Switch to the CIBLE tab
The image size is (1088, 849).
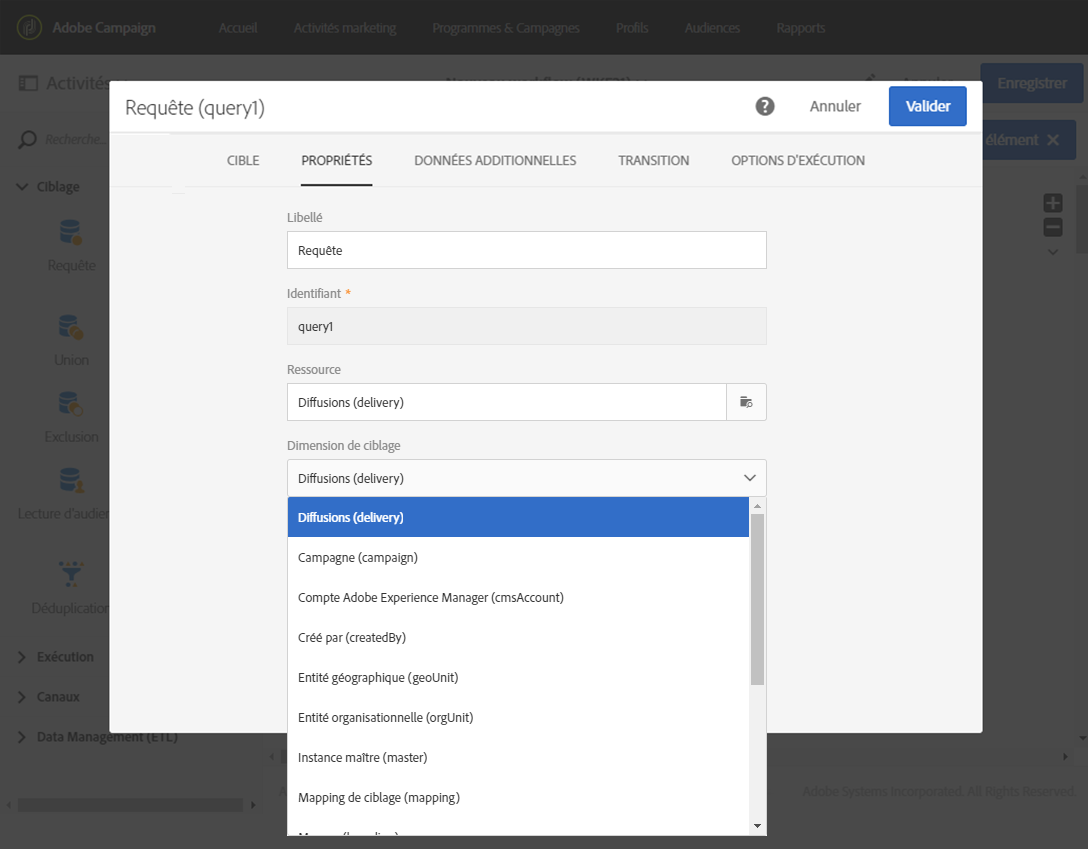tap(243, 160)
